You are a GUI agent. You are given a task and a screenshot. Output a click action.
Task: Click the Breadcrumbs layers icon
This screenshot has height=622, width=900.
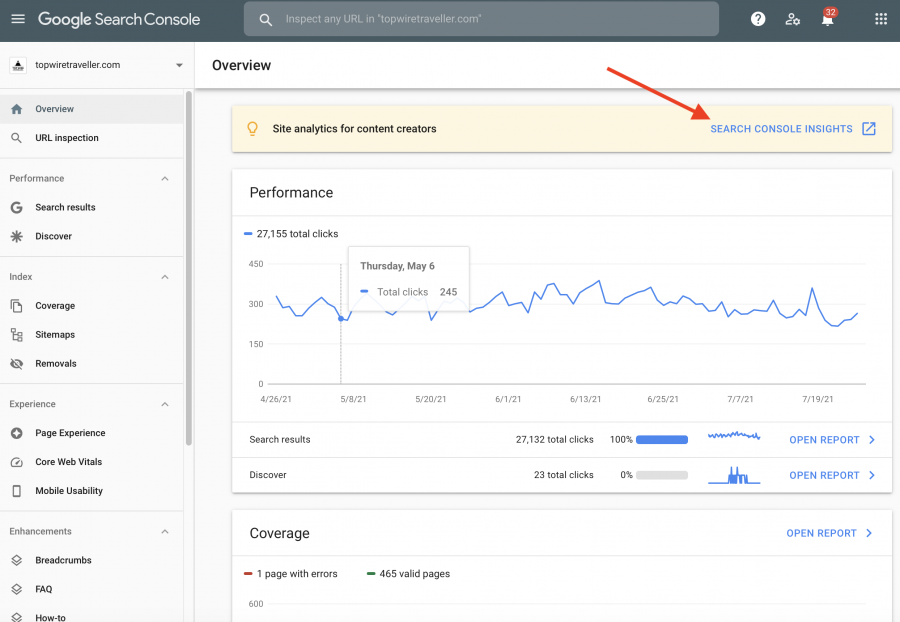pos(17,560)
